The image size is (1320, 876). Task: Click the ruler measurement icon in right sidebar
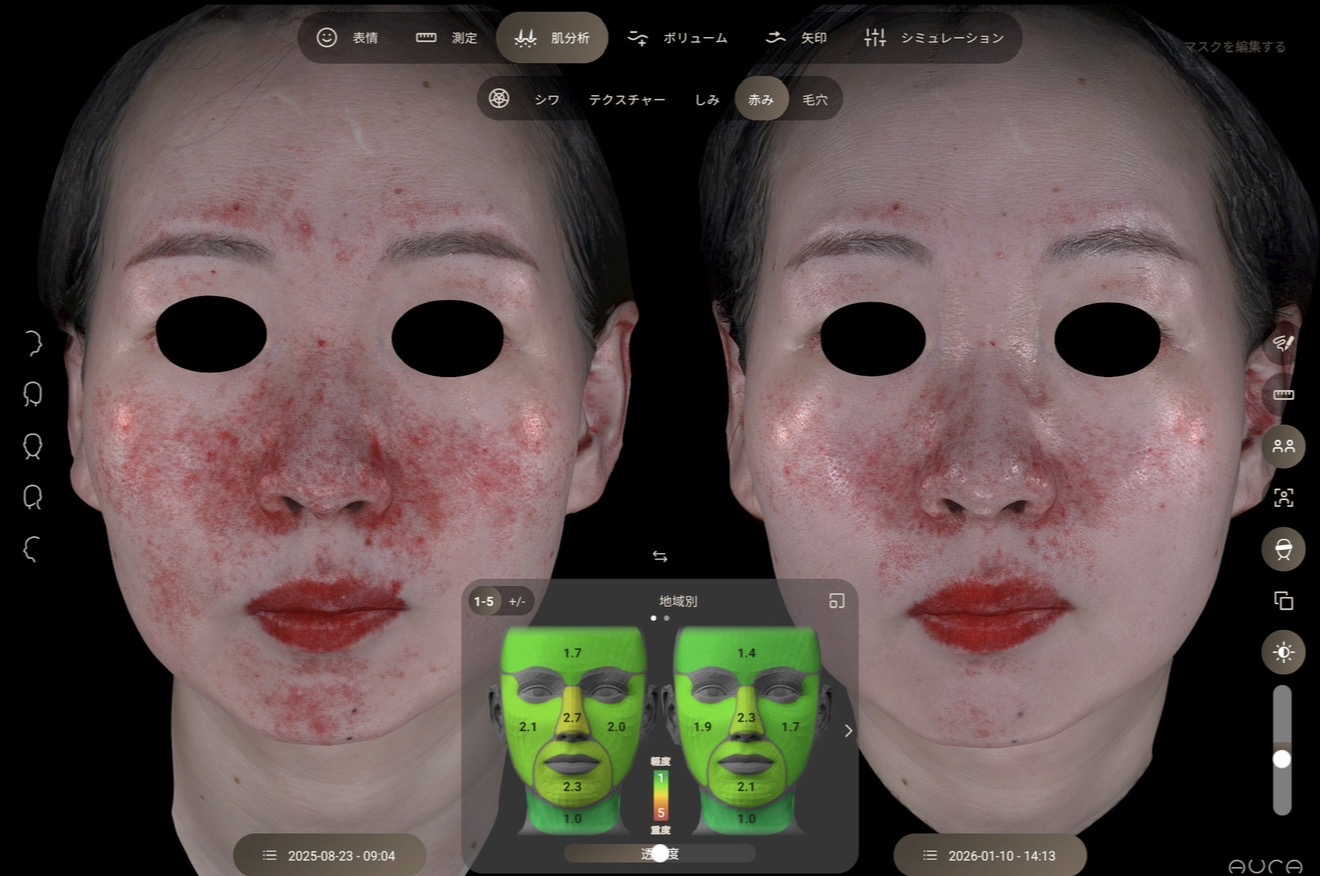click(x=1283, y=395)
